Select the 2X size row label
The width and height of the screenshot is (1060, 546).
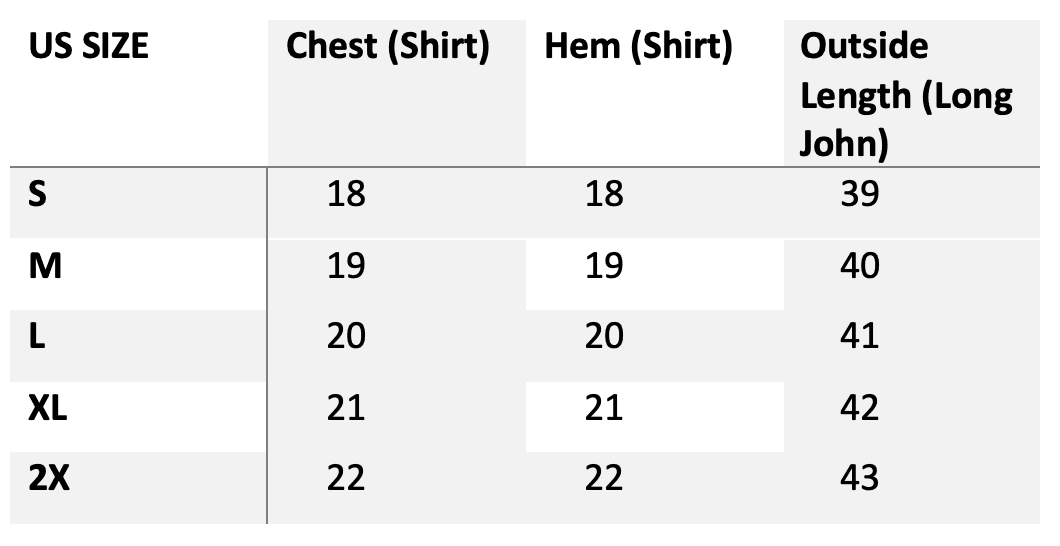pos(49,478)
